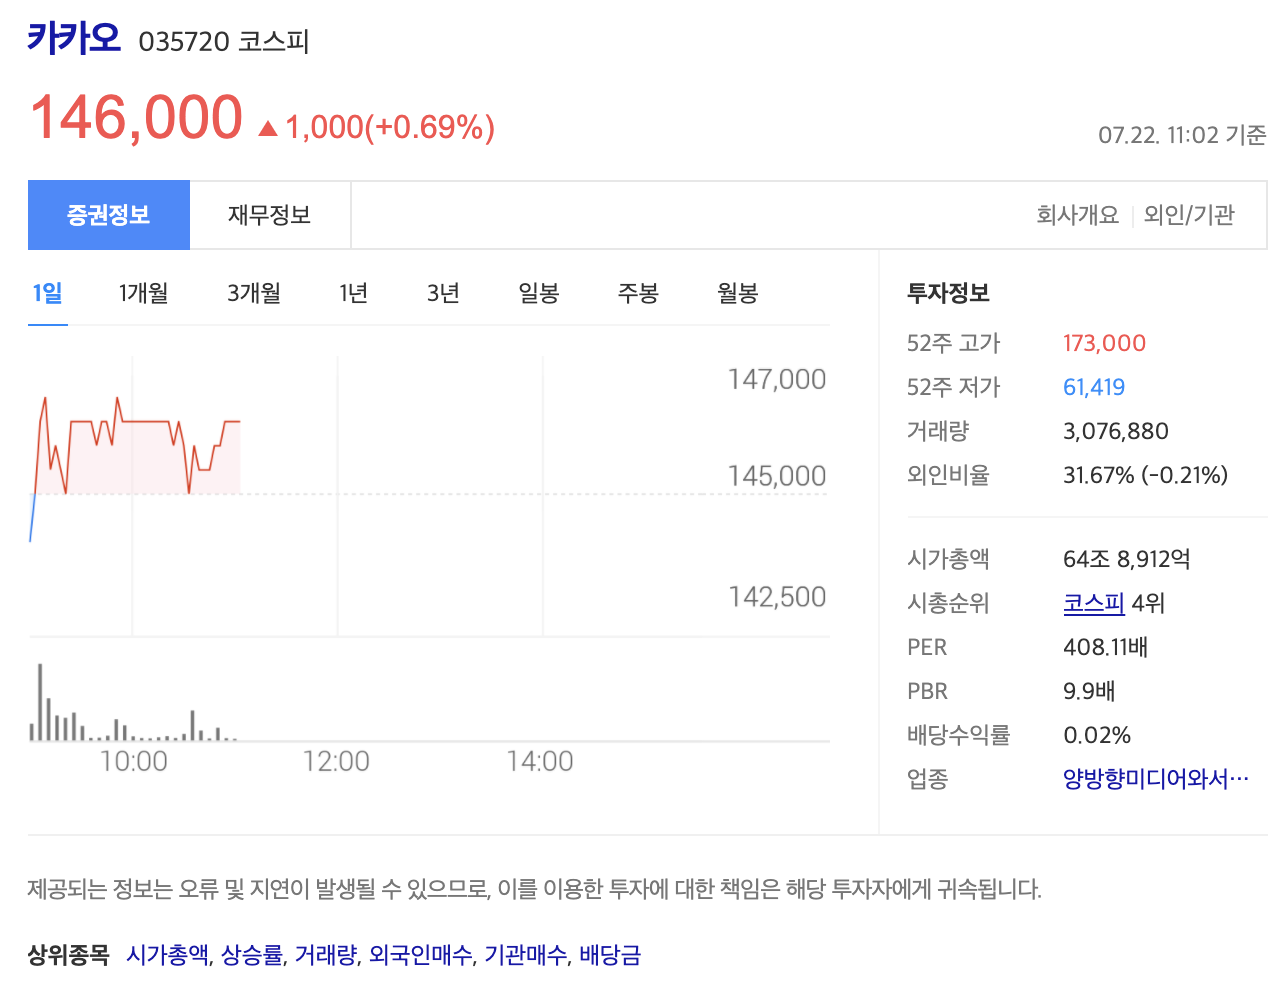Click the red up-arrow price indicator
The height and width of the screenshot is (998, 1284).
(x=267, y=128)
